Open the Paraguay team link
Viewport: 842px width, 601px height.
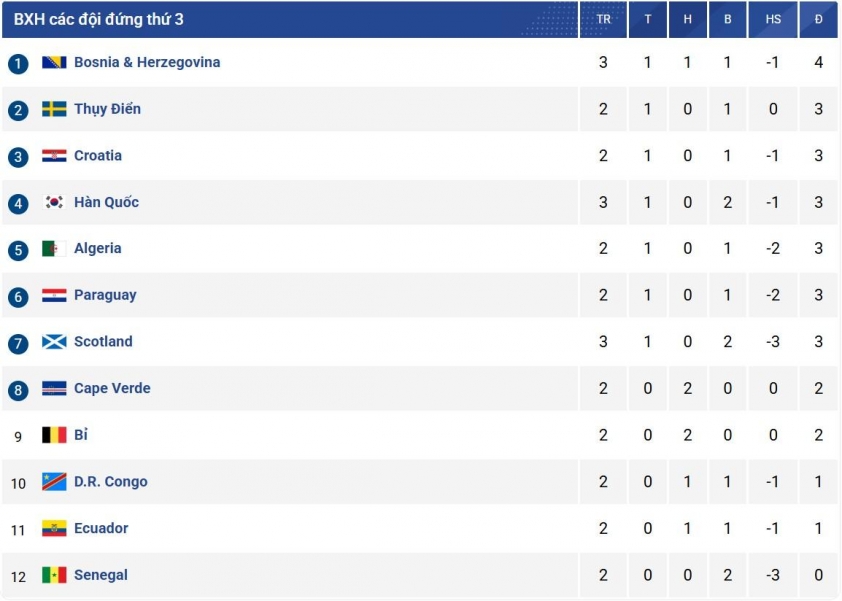tap(105, 295)
